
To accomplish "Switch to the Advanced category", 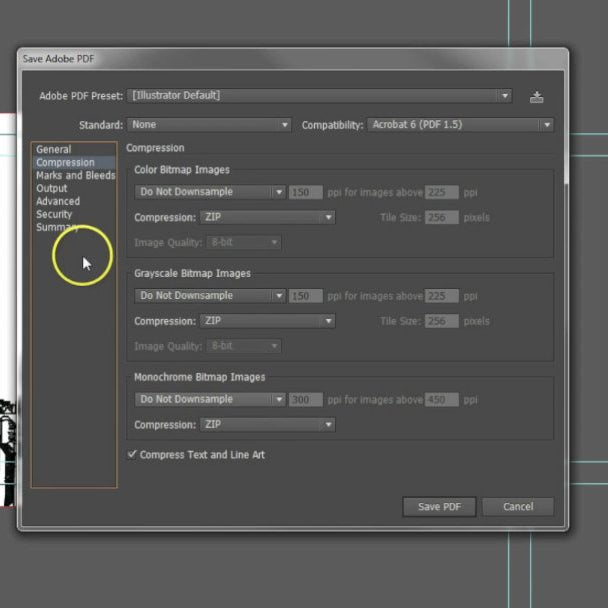I will coord(58,201).
